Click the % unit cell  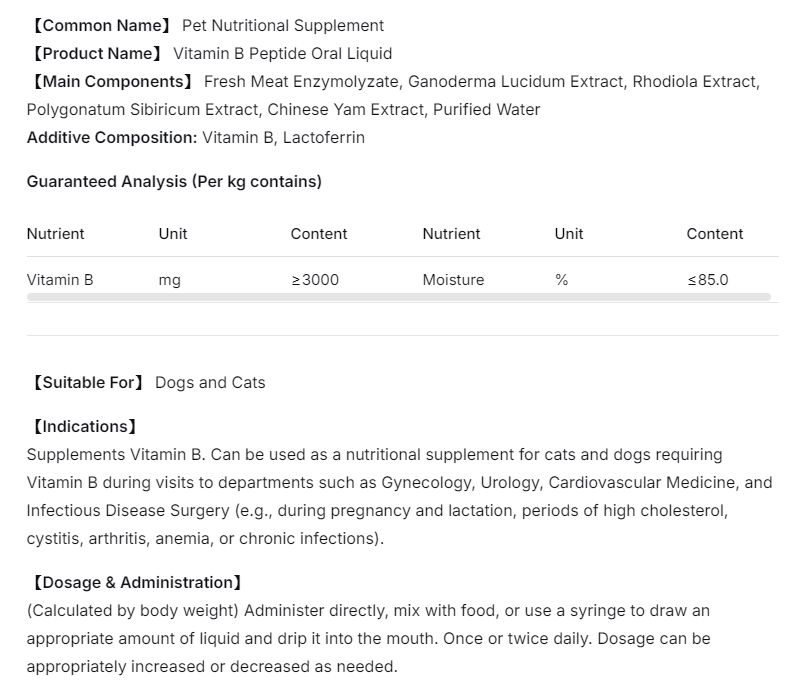tap(562, 280)
